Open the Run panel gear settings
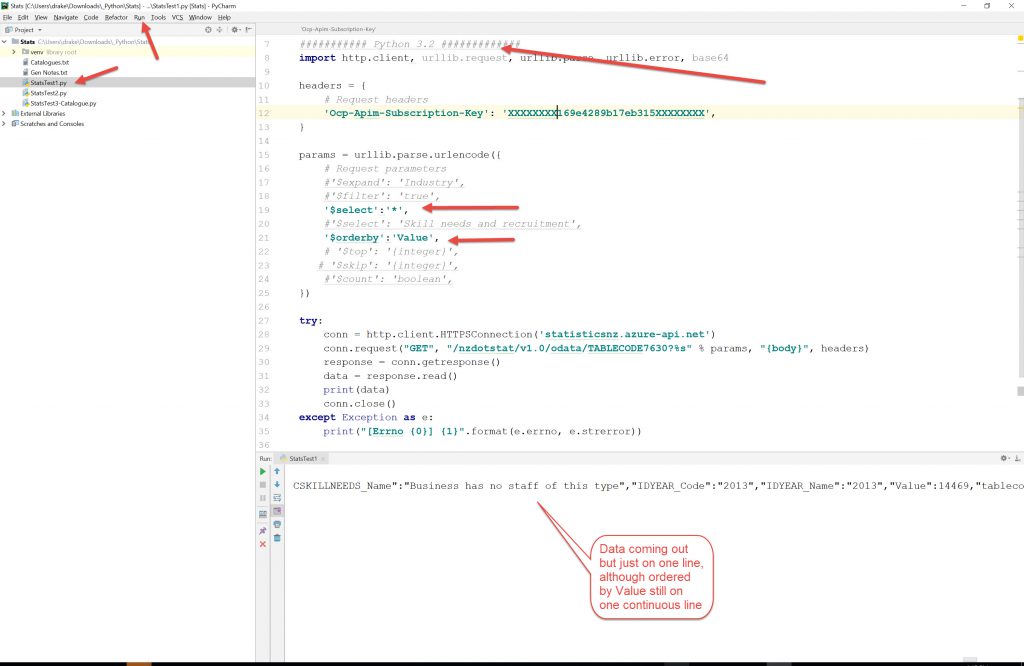1024x666 pixels. pyautogui.click(x=1004, y=458)
